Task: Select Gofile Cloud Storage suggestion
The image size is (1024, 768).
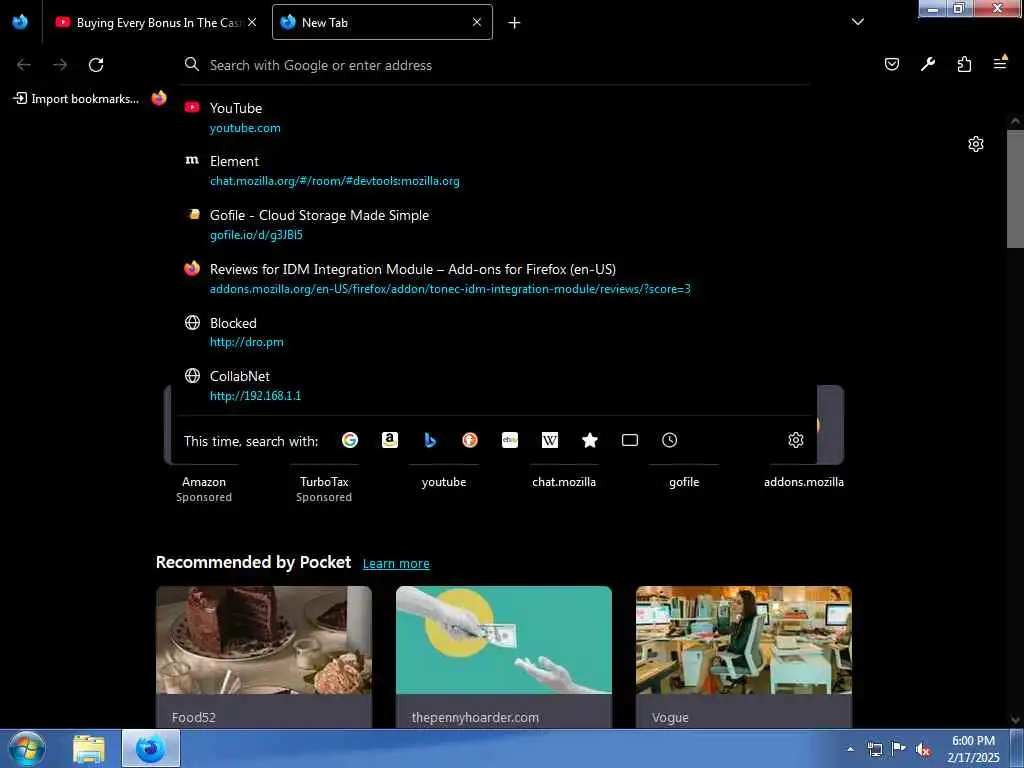Action: pyautogui.click(x=496, y=224)
